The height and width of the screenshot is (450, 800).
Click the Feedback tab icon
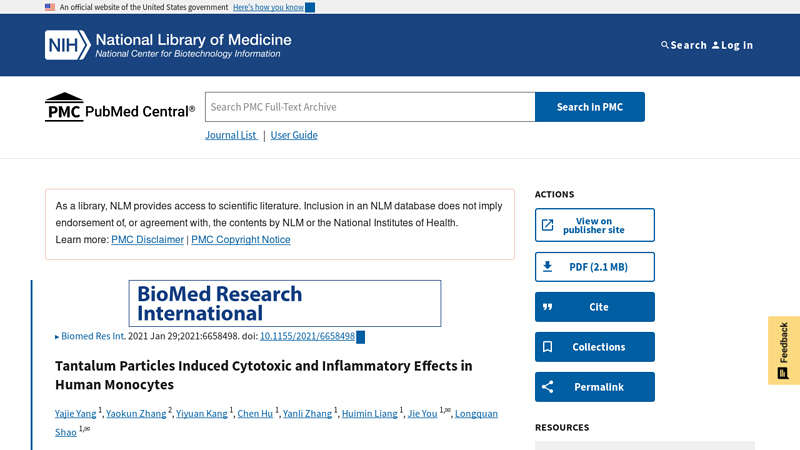tap(783, 373)
